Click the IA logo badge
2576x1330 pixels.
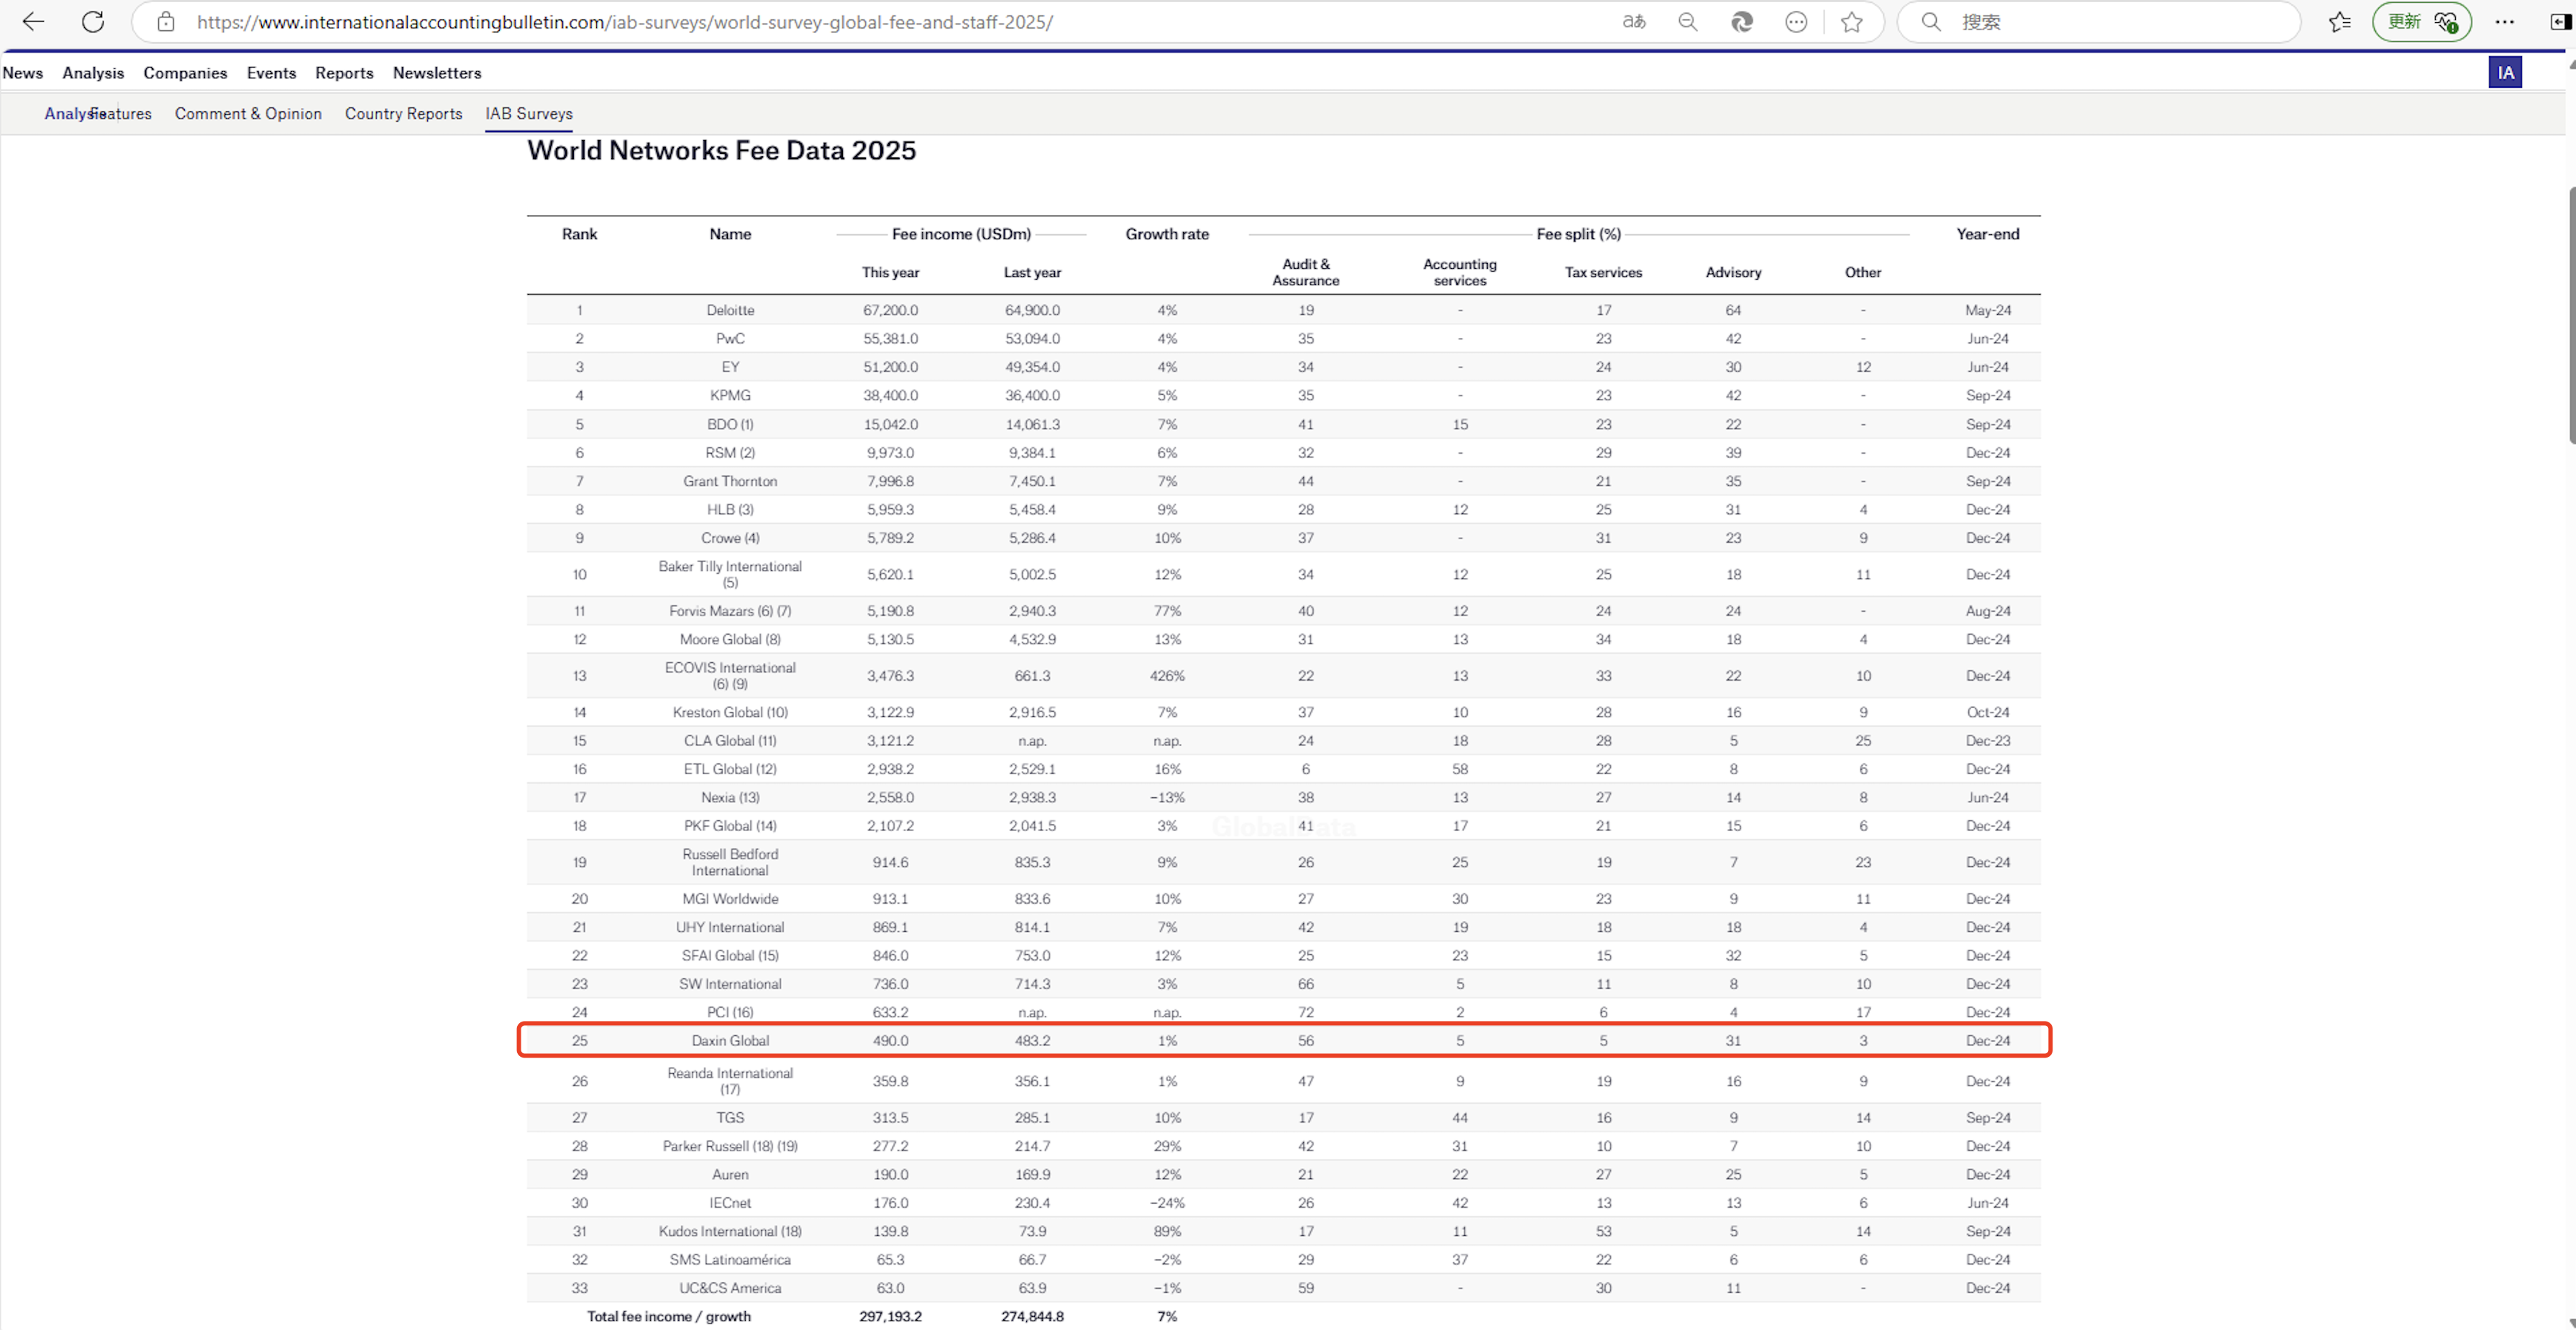(x=2505, y=72)
